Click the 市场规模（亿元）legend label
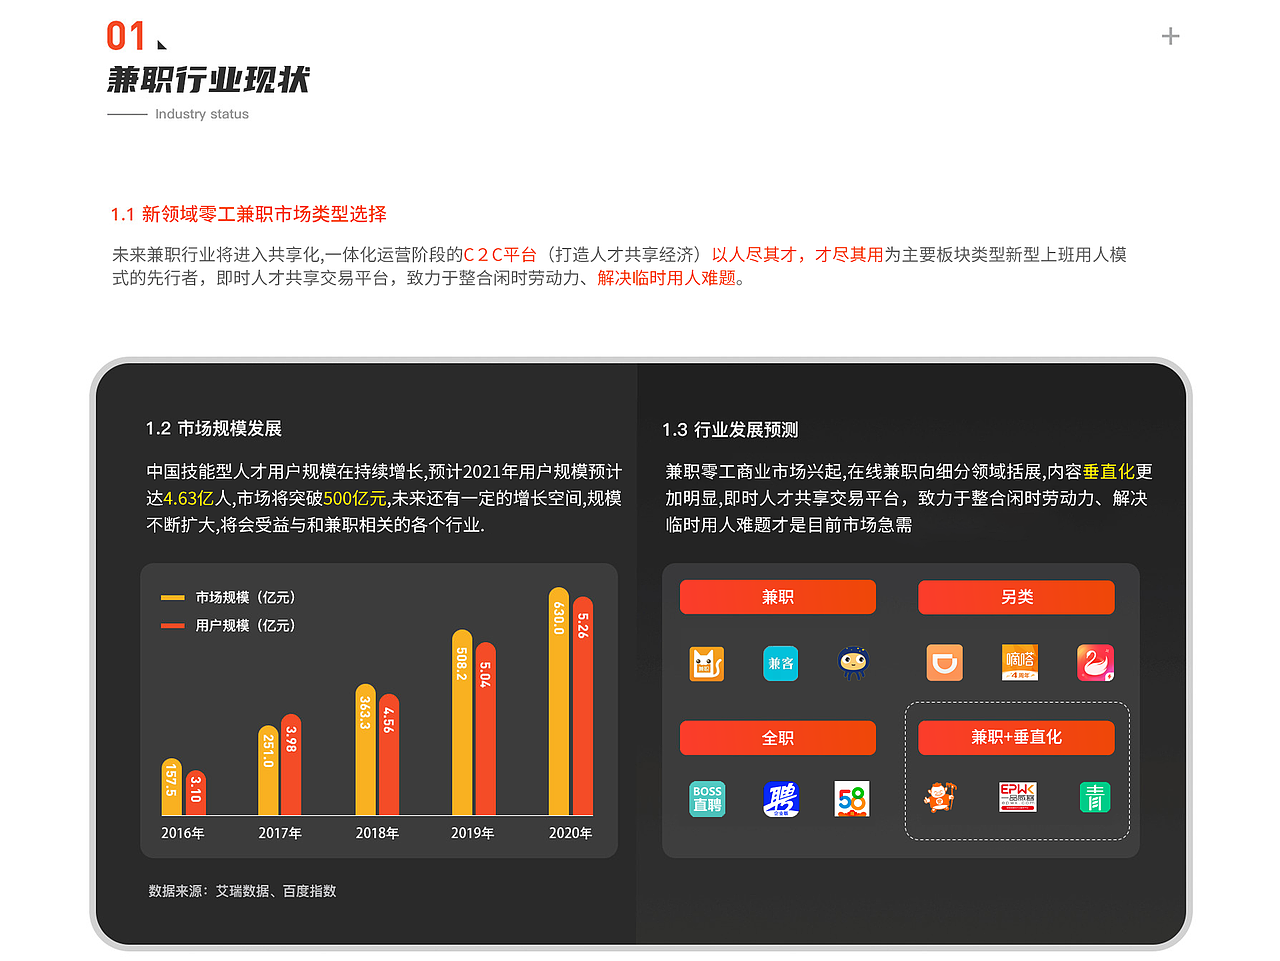Viewport: 1280px width, 961px height. [246, 598]
